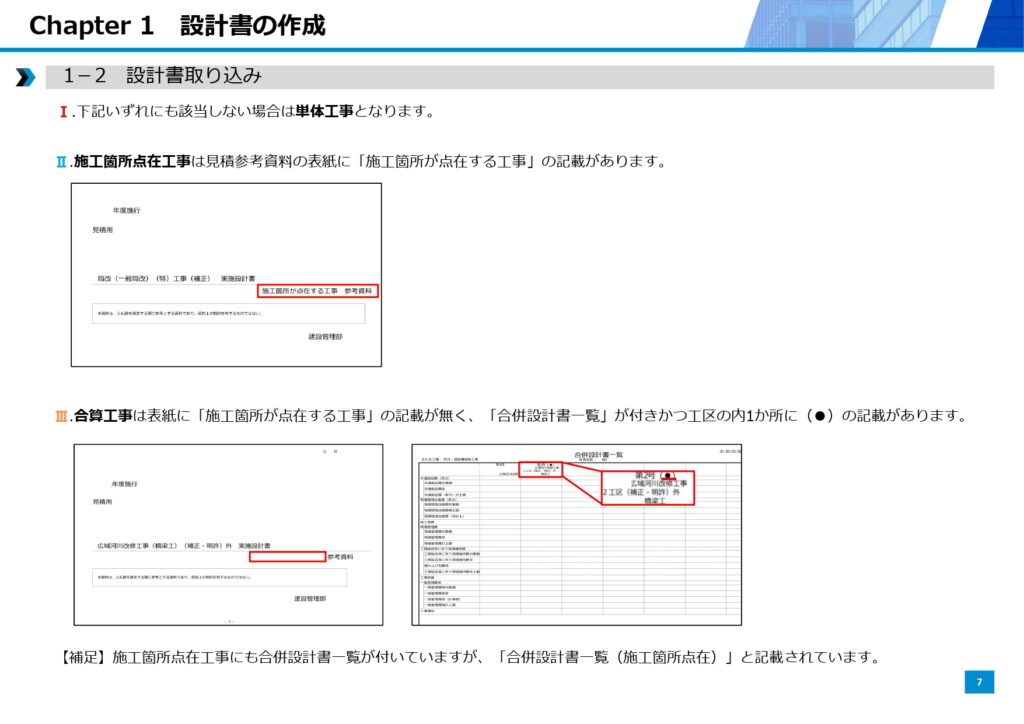Click the small red box in the table header
The height and width of the screenshot is (724, 1024).
535,468
